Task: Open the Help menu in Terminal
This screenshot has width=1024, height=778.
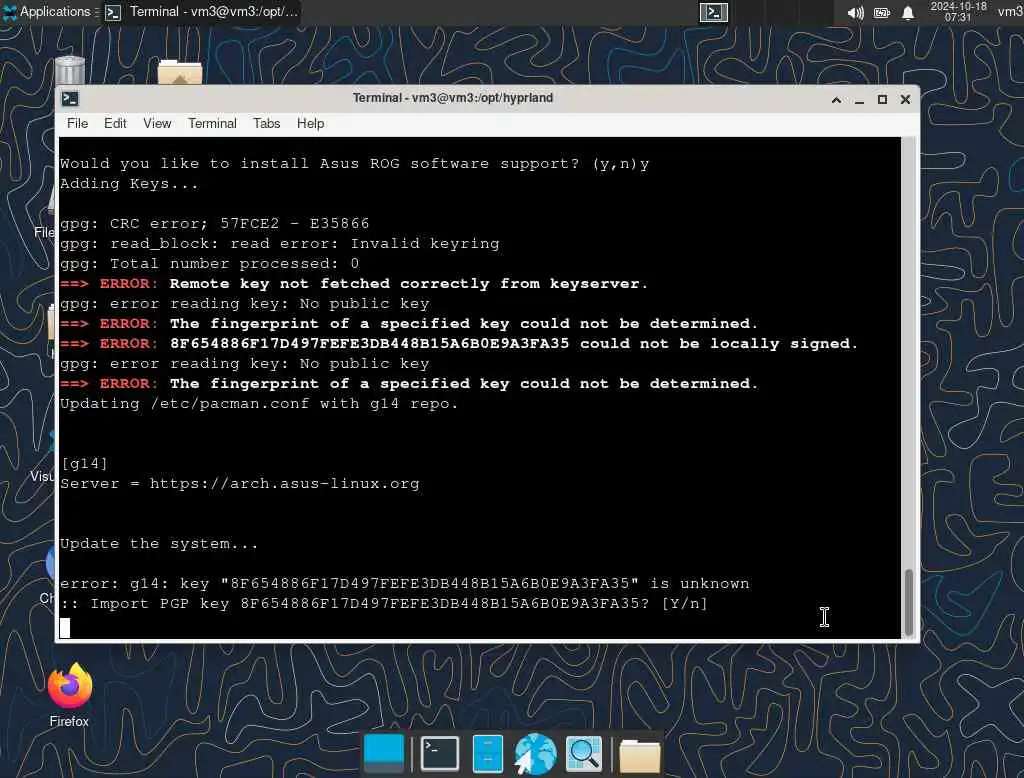Action: tap(310, 123)
